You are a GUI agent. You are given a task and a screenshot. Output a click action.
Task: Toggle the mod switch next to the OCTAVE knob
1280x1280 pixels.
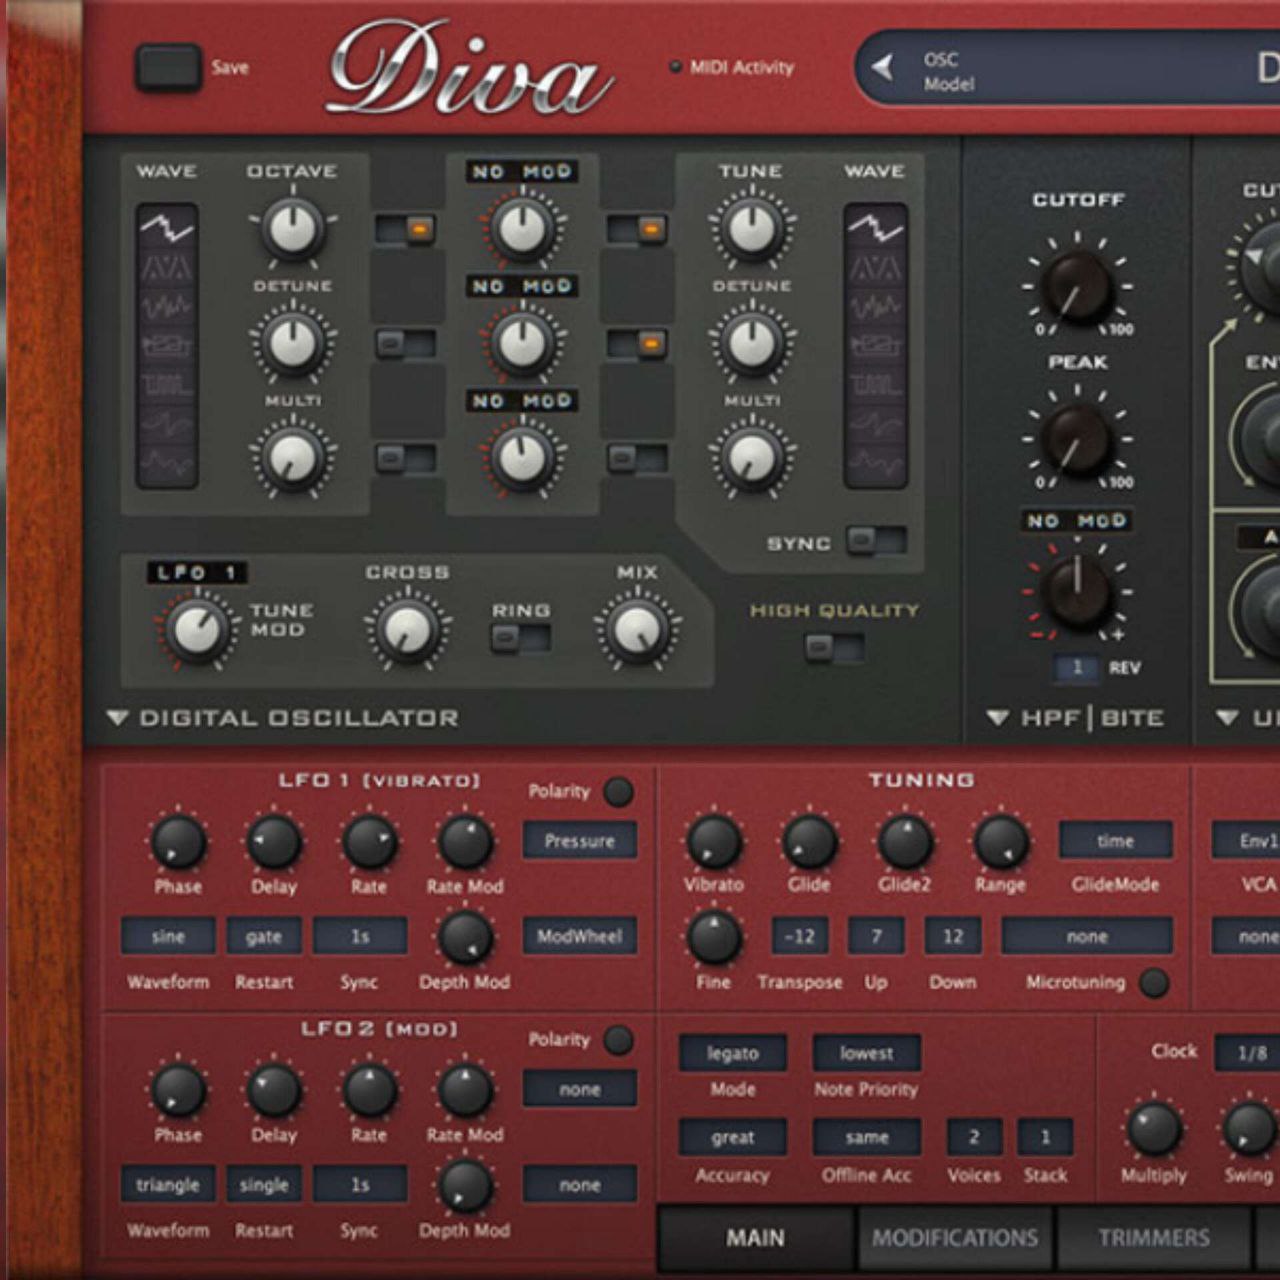pyautogui.click(x=406, y=230)
